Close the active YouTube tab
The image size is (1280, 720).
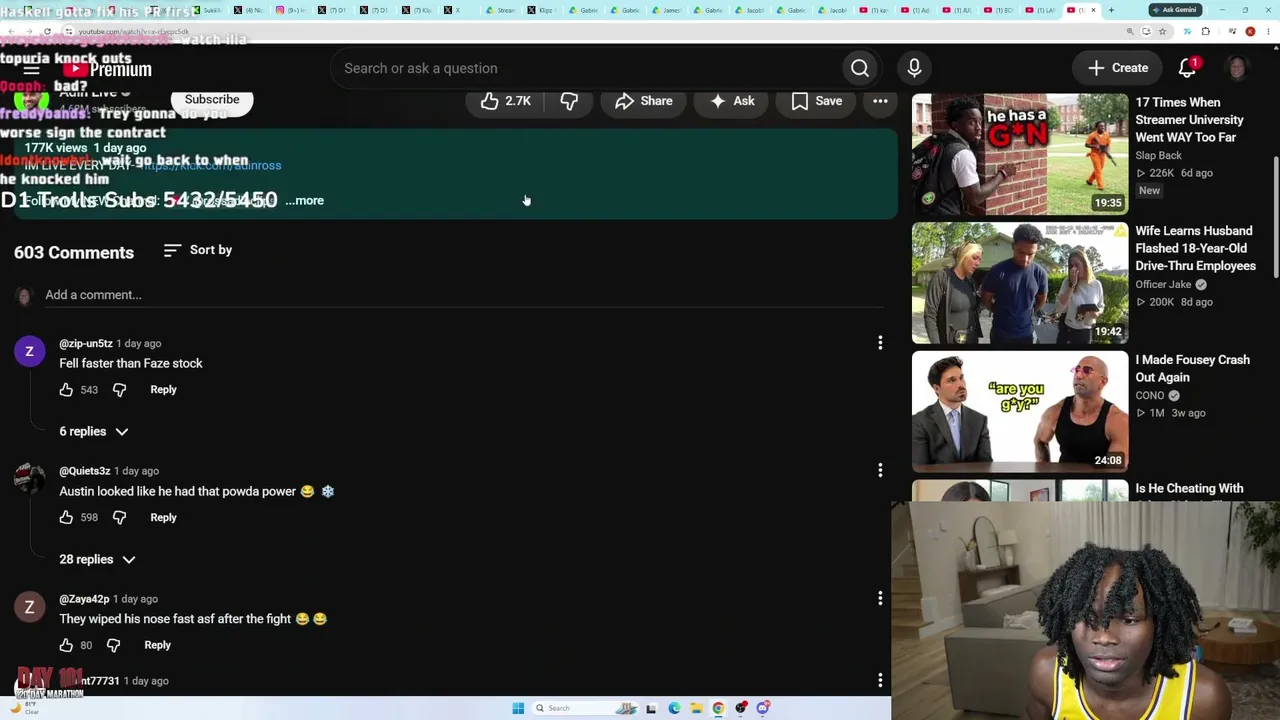click(1093, 10)
